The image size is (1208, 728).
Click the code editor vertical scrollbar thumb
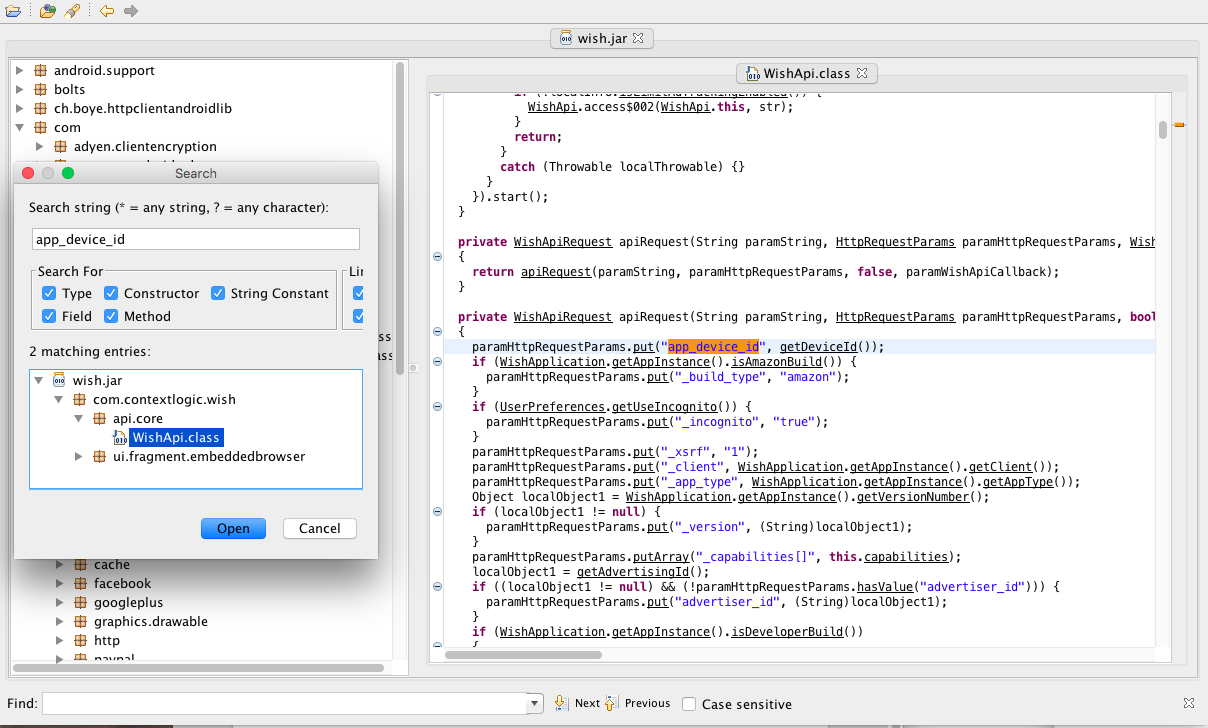(x=1163, y=131)
